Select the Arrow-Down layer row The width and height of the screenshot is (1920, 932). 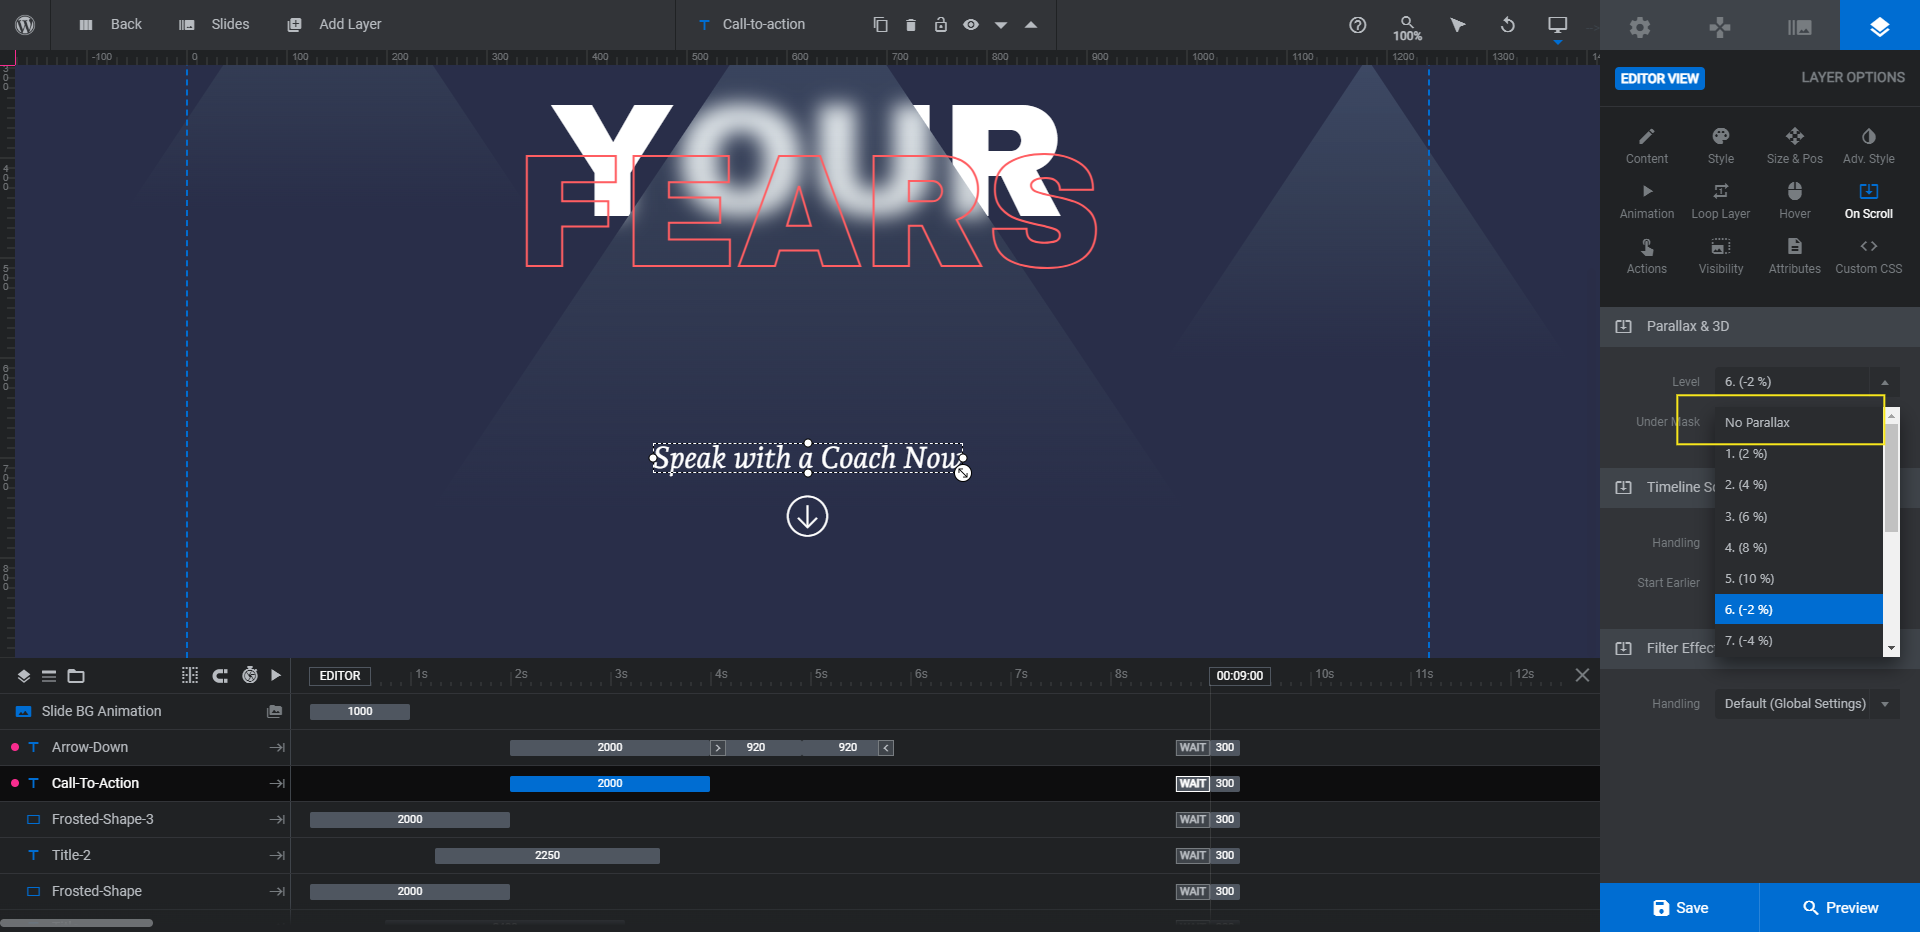[x=145, y=747]
